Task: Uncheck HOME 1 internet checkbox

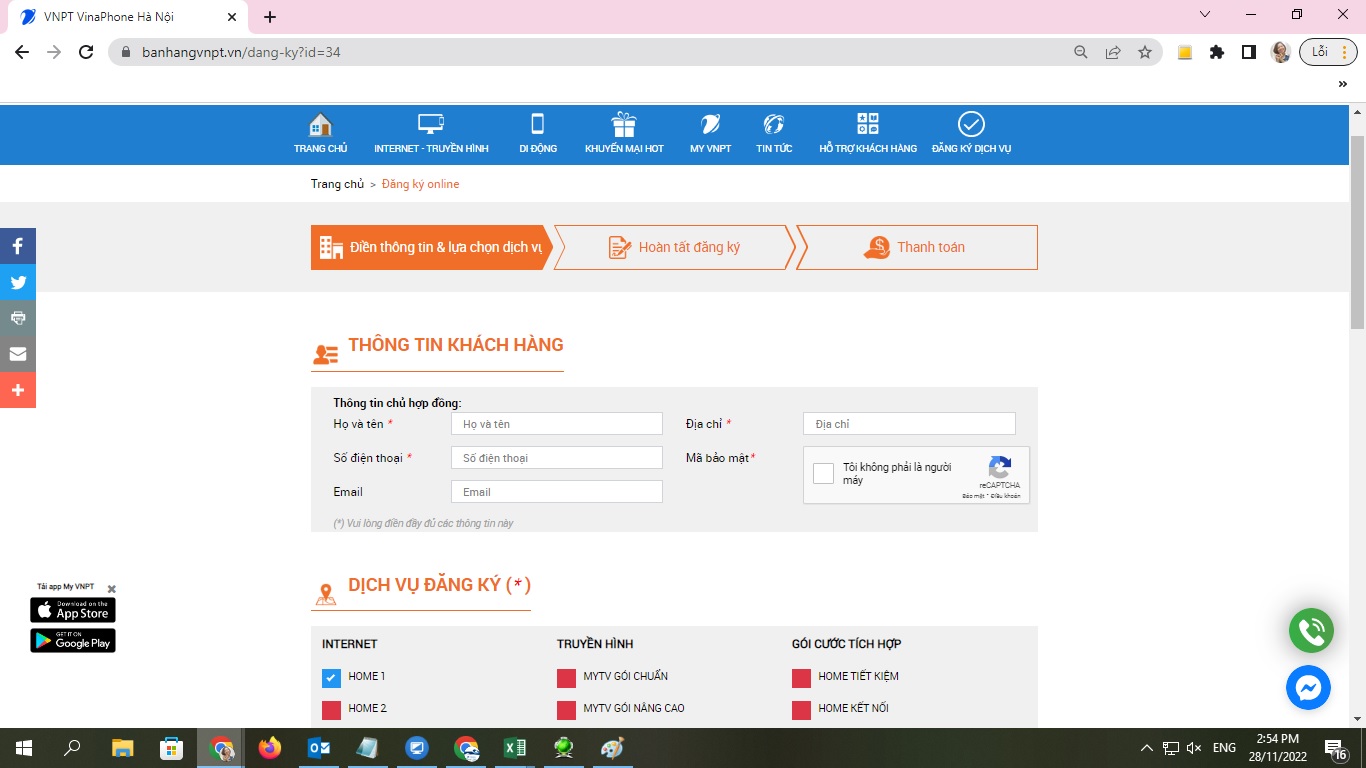Action: click(331, 678)
